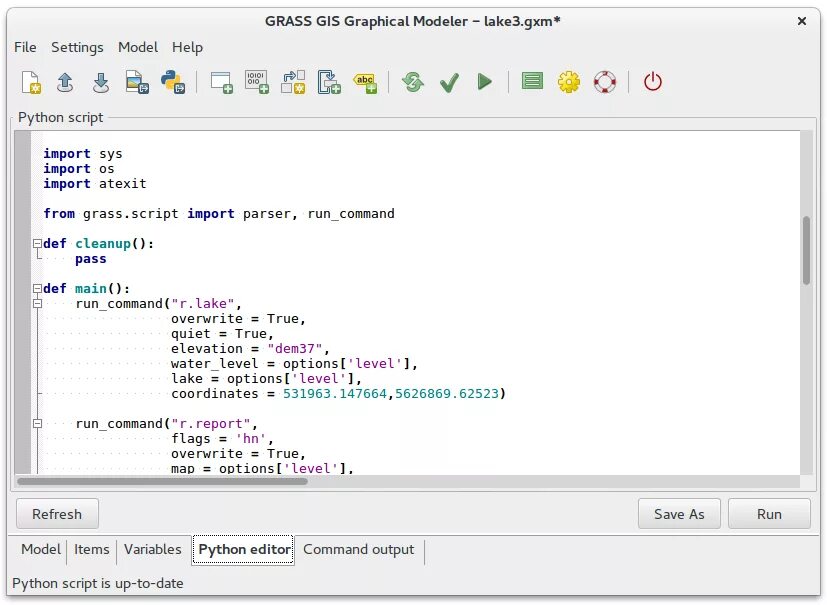Open the Model menu

click(x=138, y=47)
